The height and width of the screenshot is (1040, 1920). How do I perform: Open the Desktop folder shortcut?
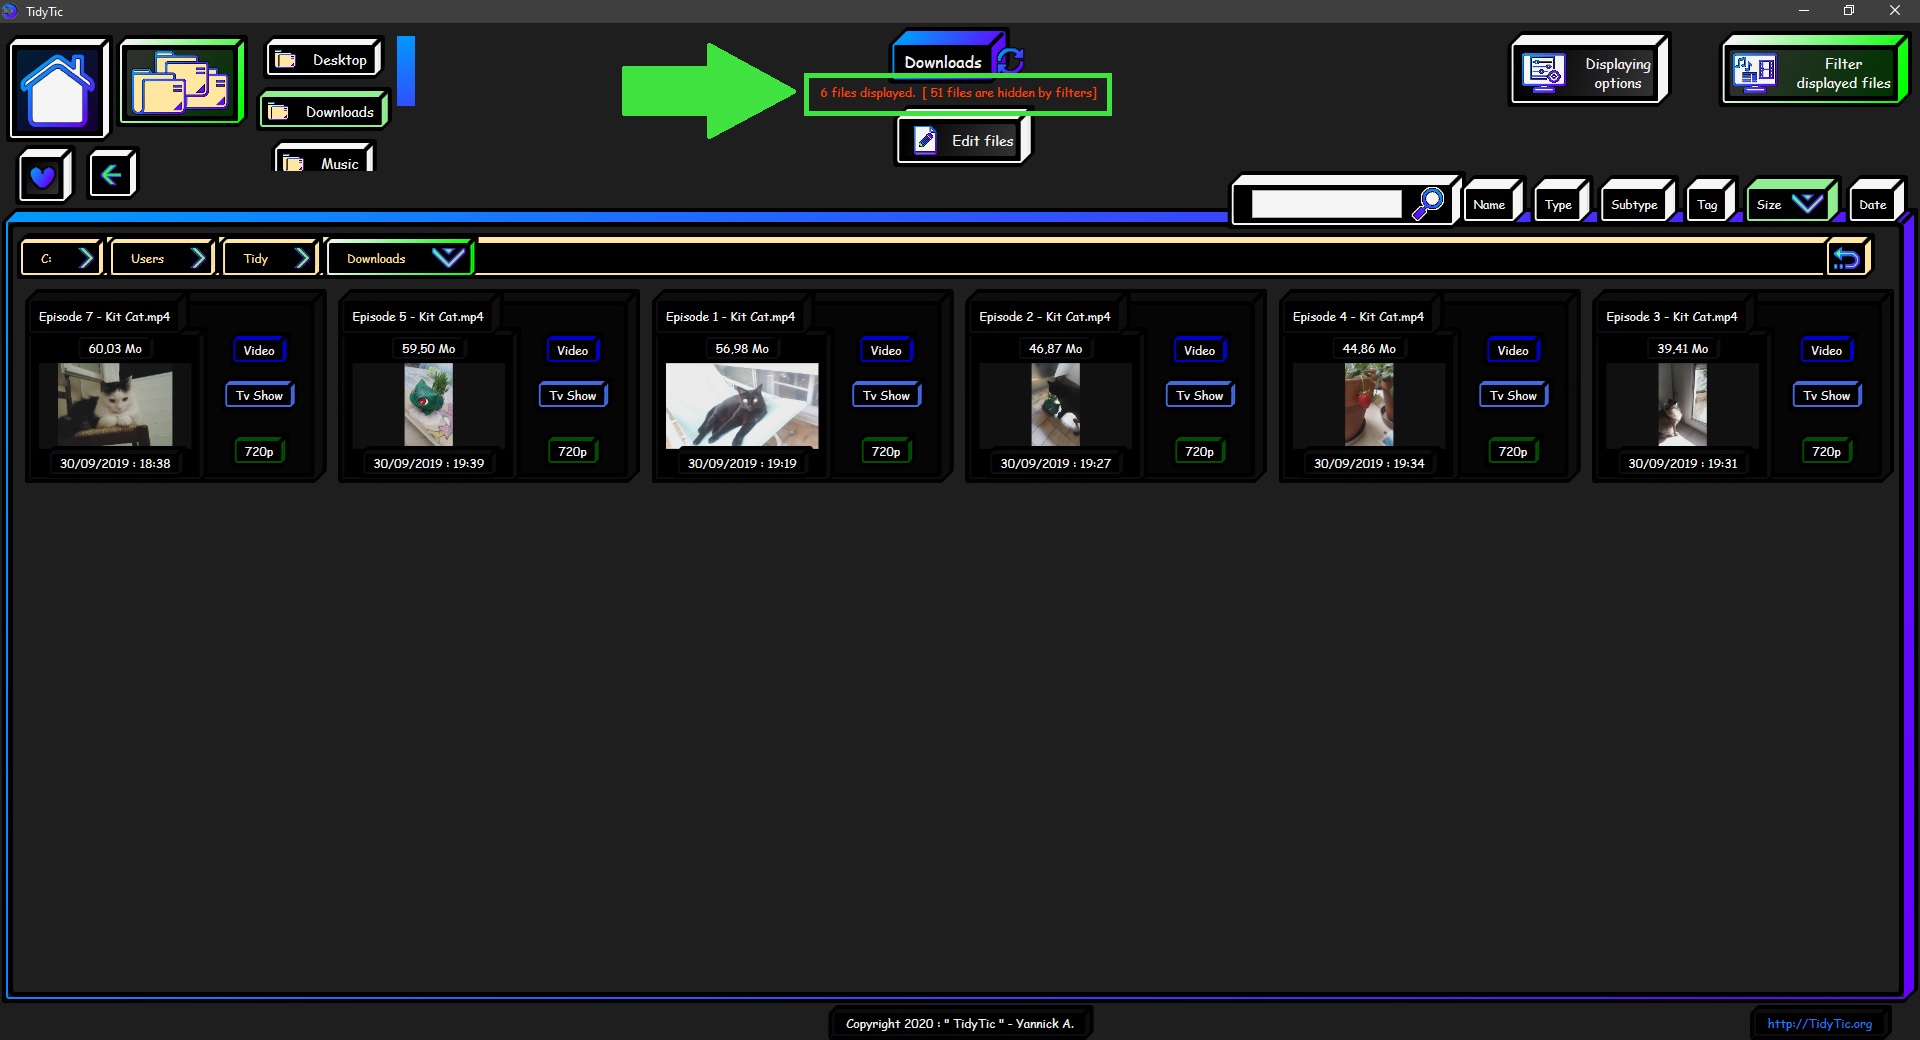coord(324,59)
